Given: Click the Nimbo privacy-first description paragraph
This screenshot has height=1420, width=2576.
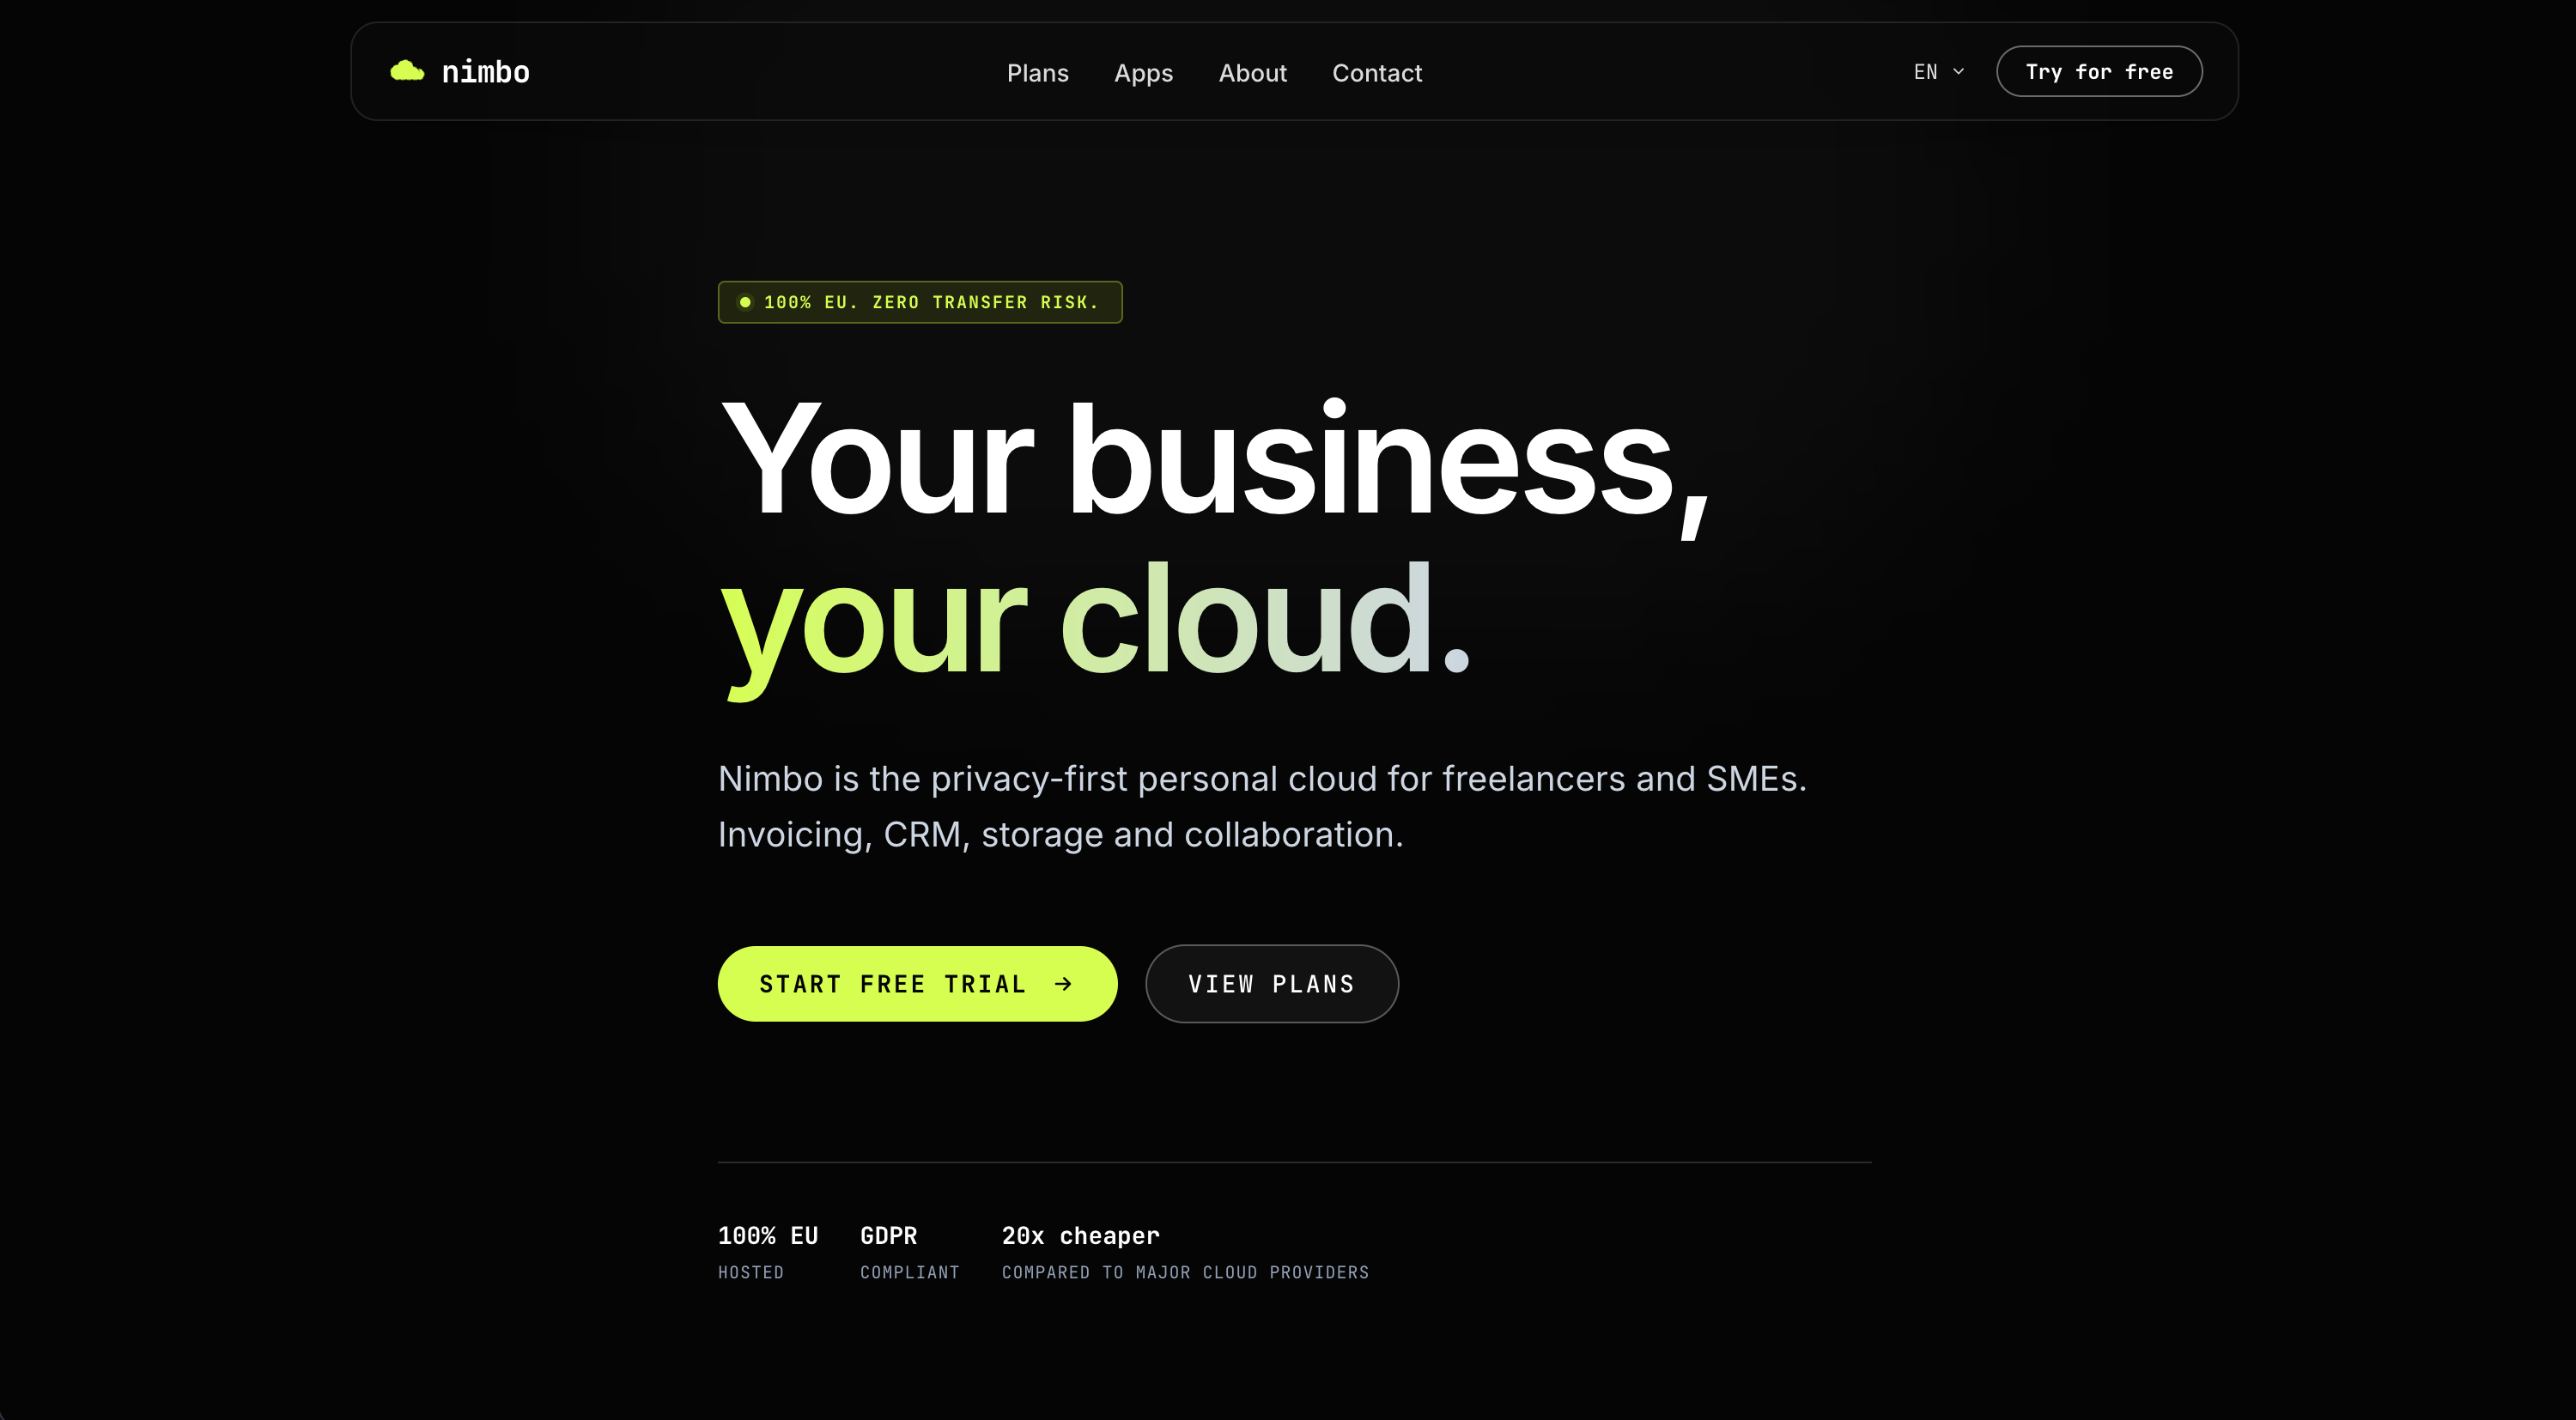Looking at the screenshot, I should click(x=1262, y=806).
